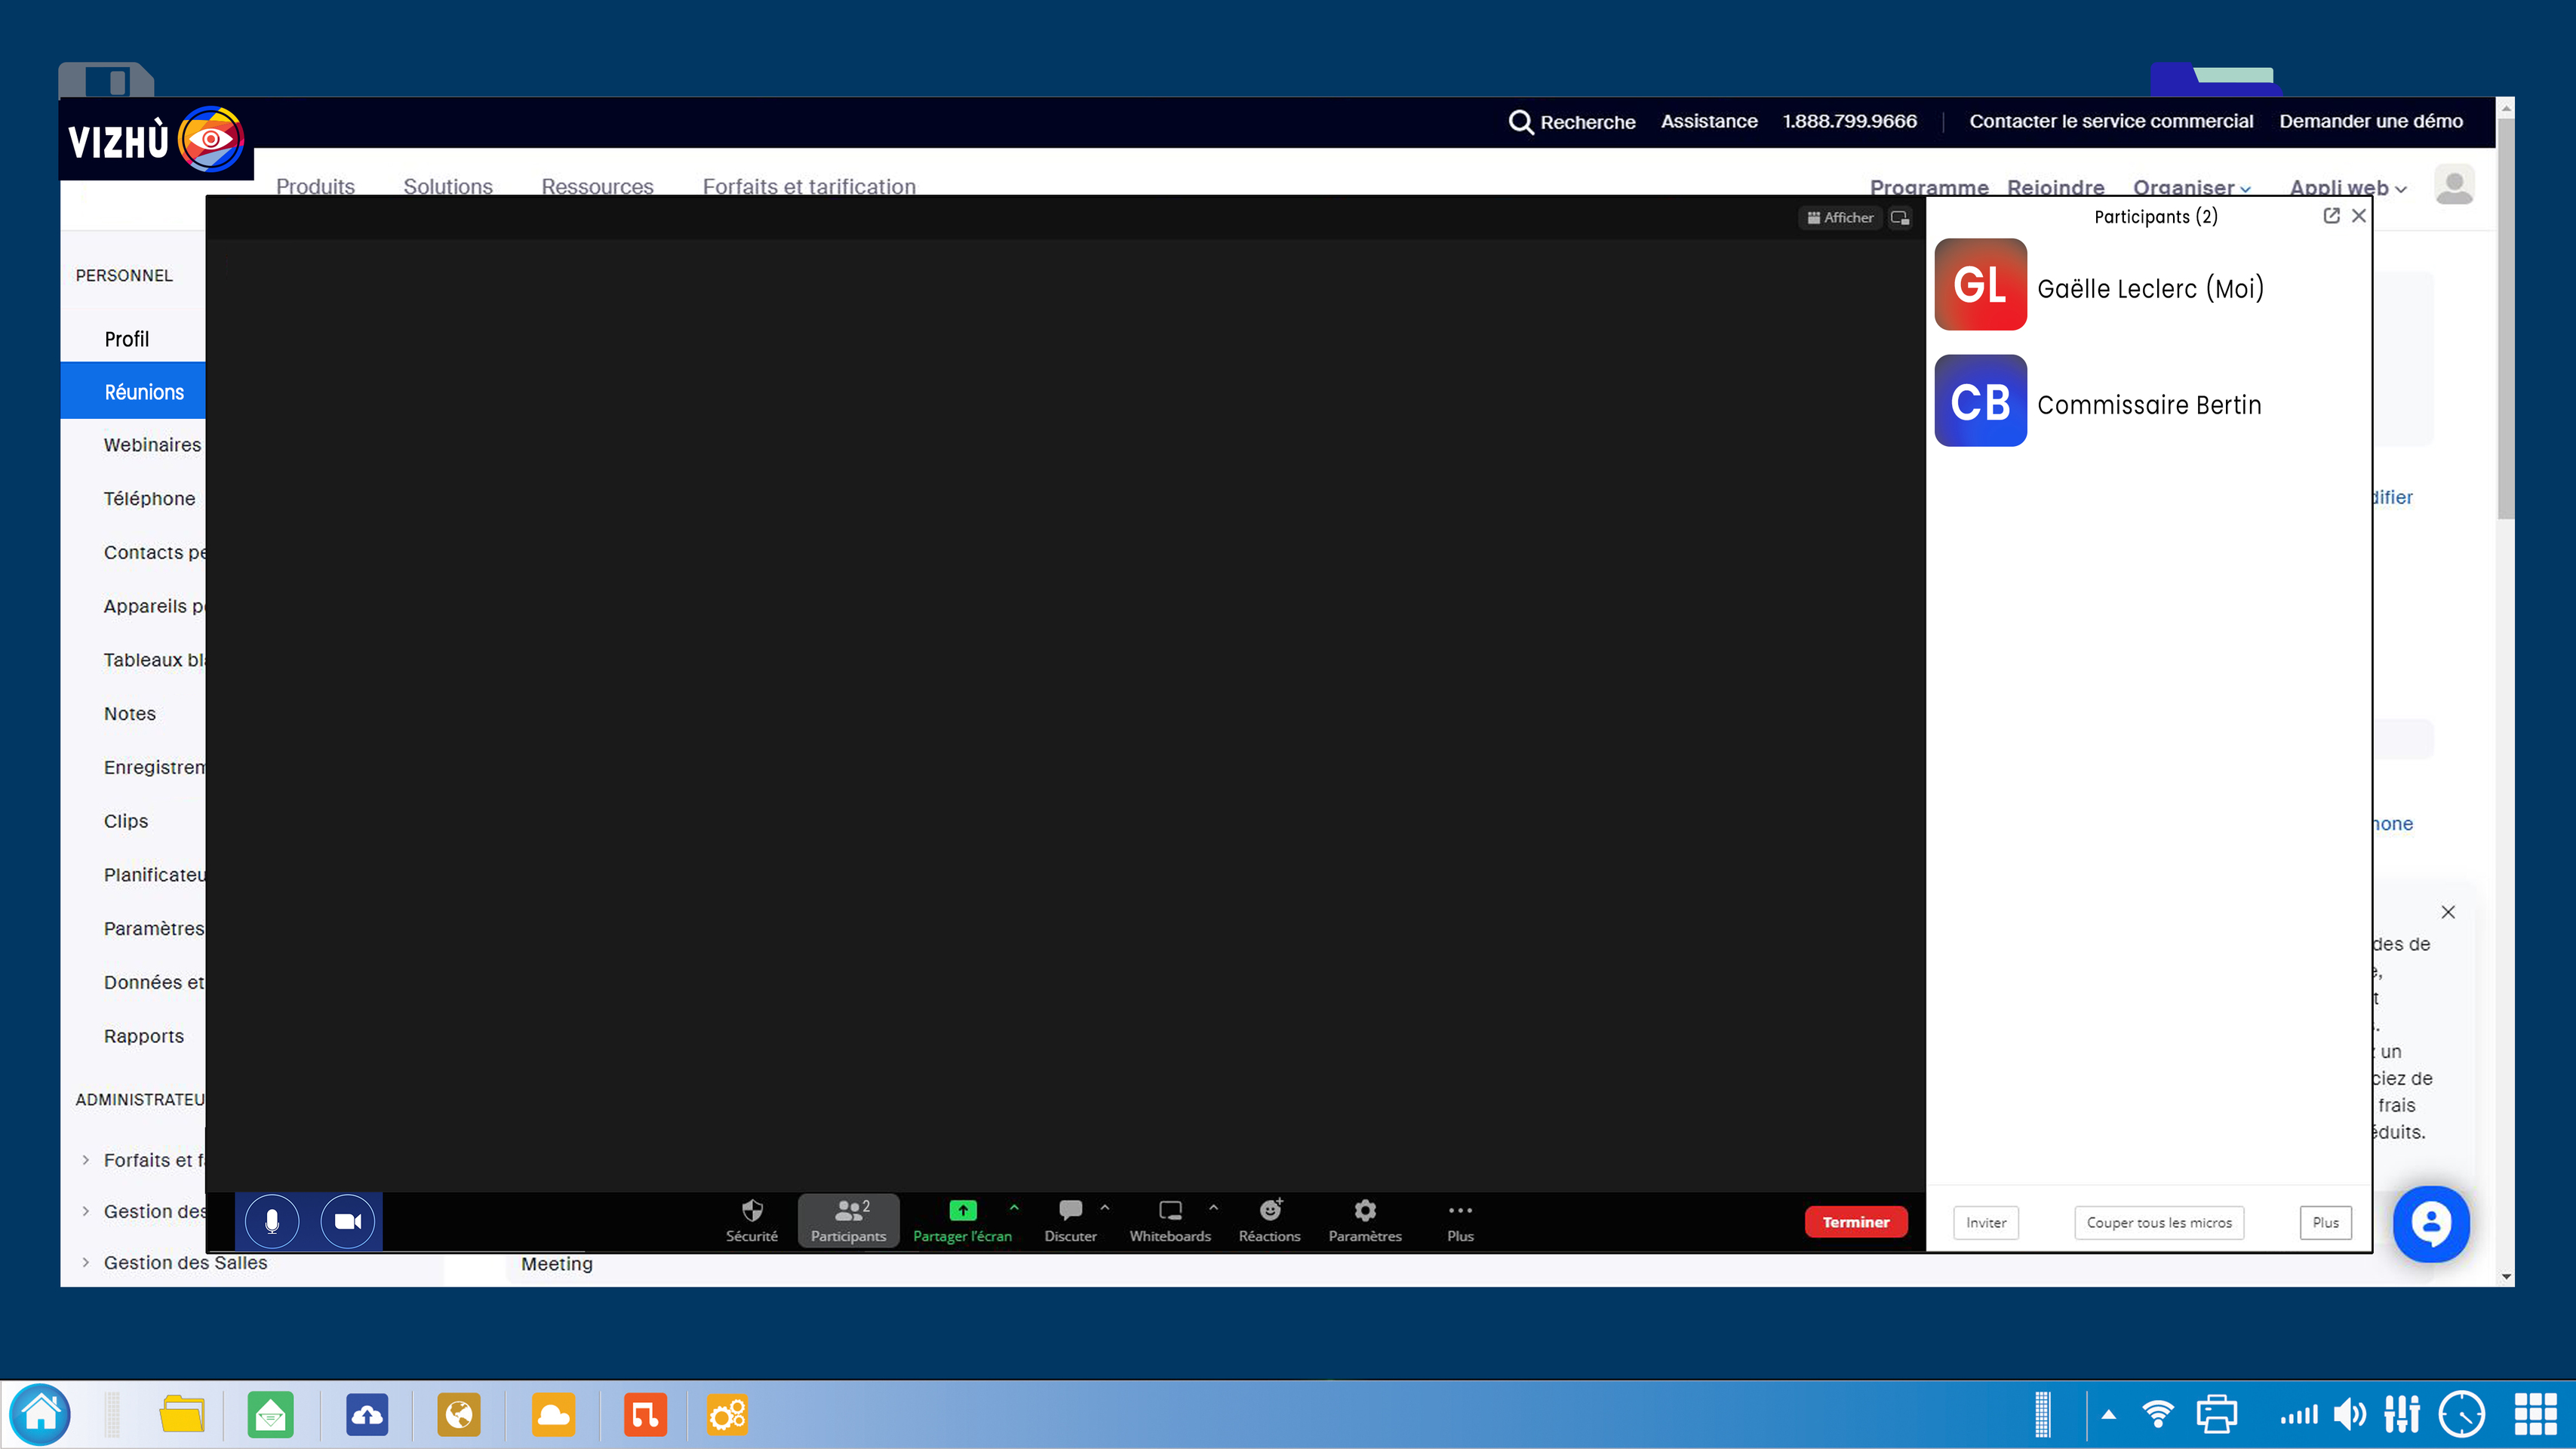Open the Sécurité shield icon

(x=752, y=1211)
